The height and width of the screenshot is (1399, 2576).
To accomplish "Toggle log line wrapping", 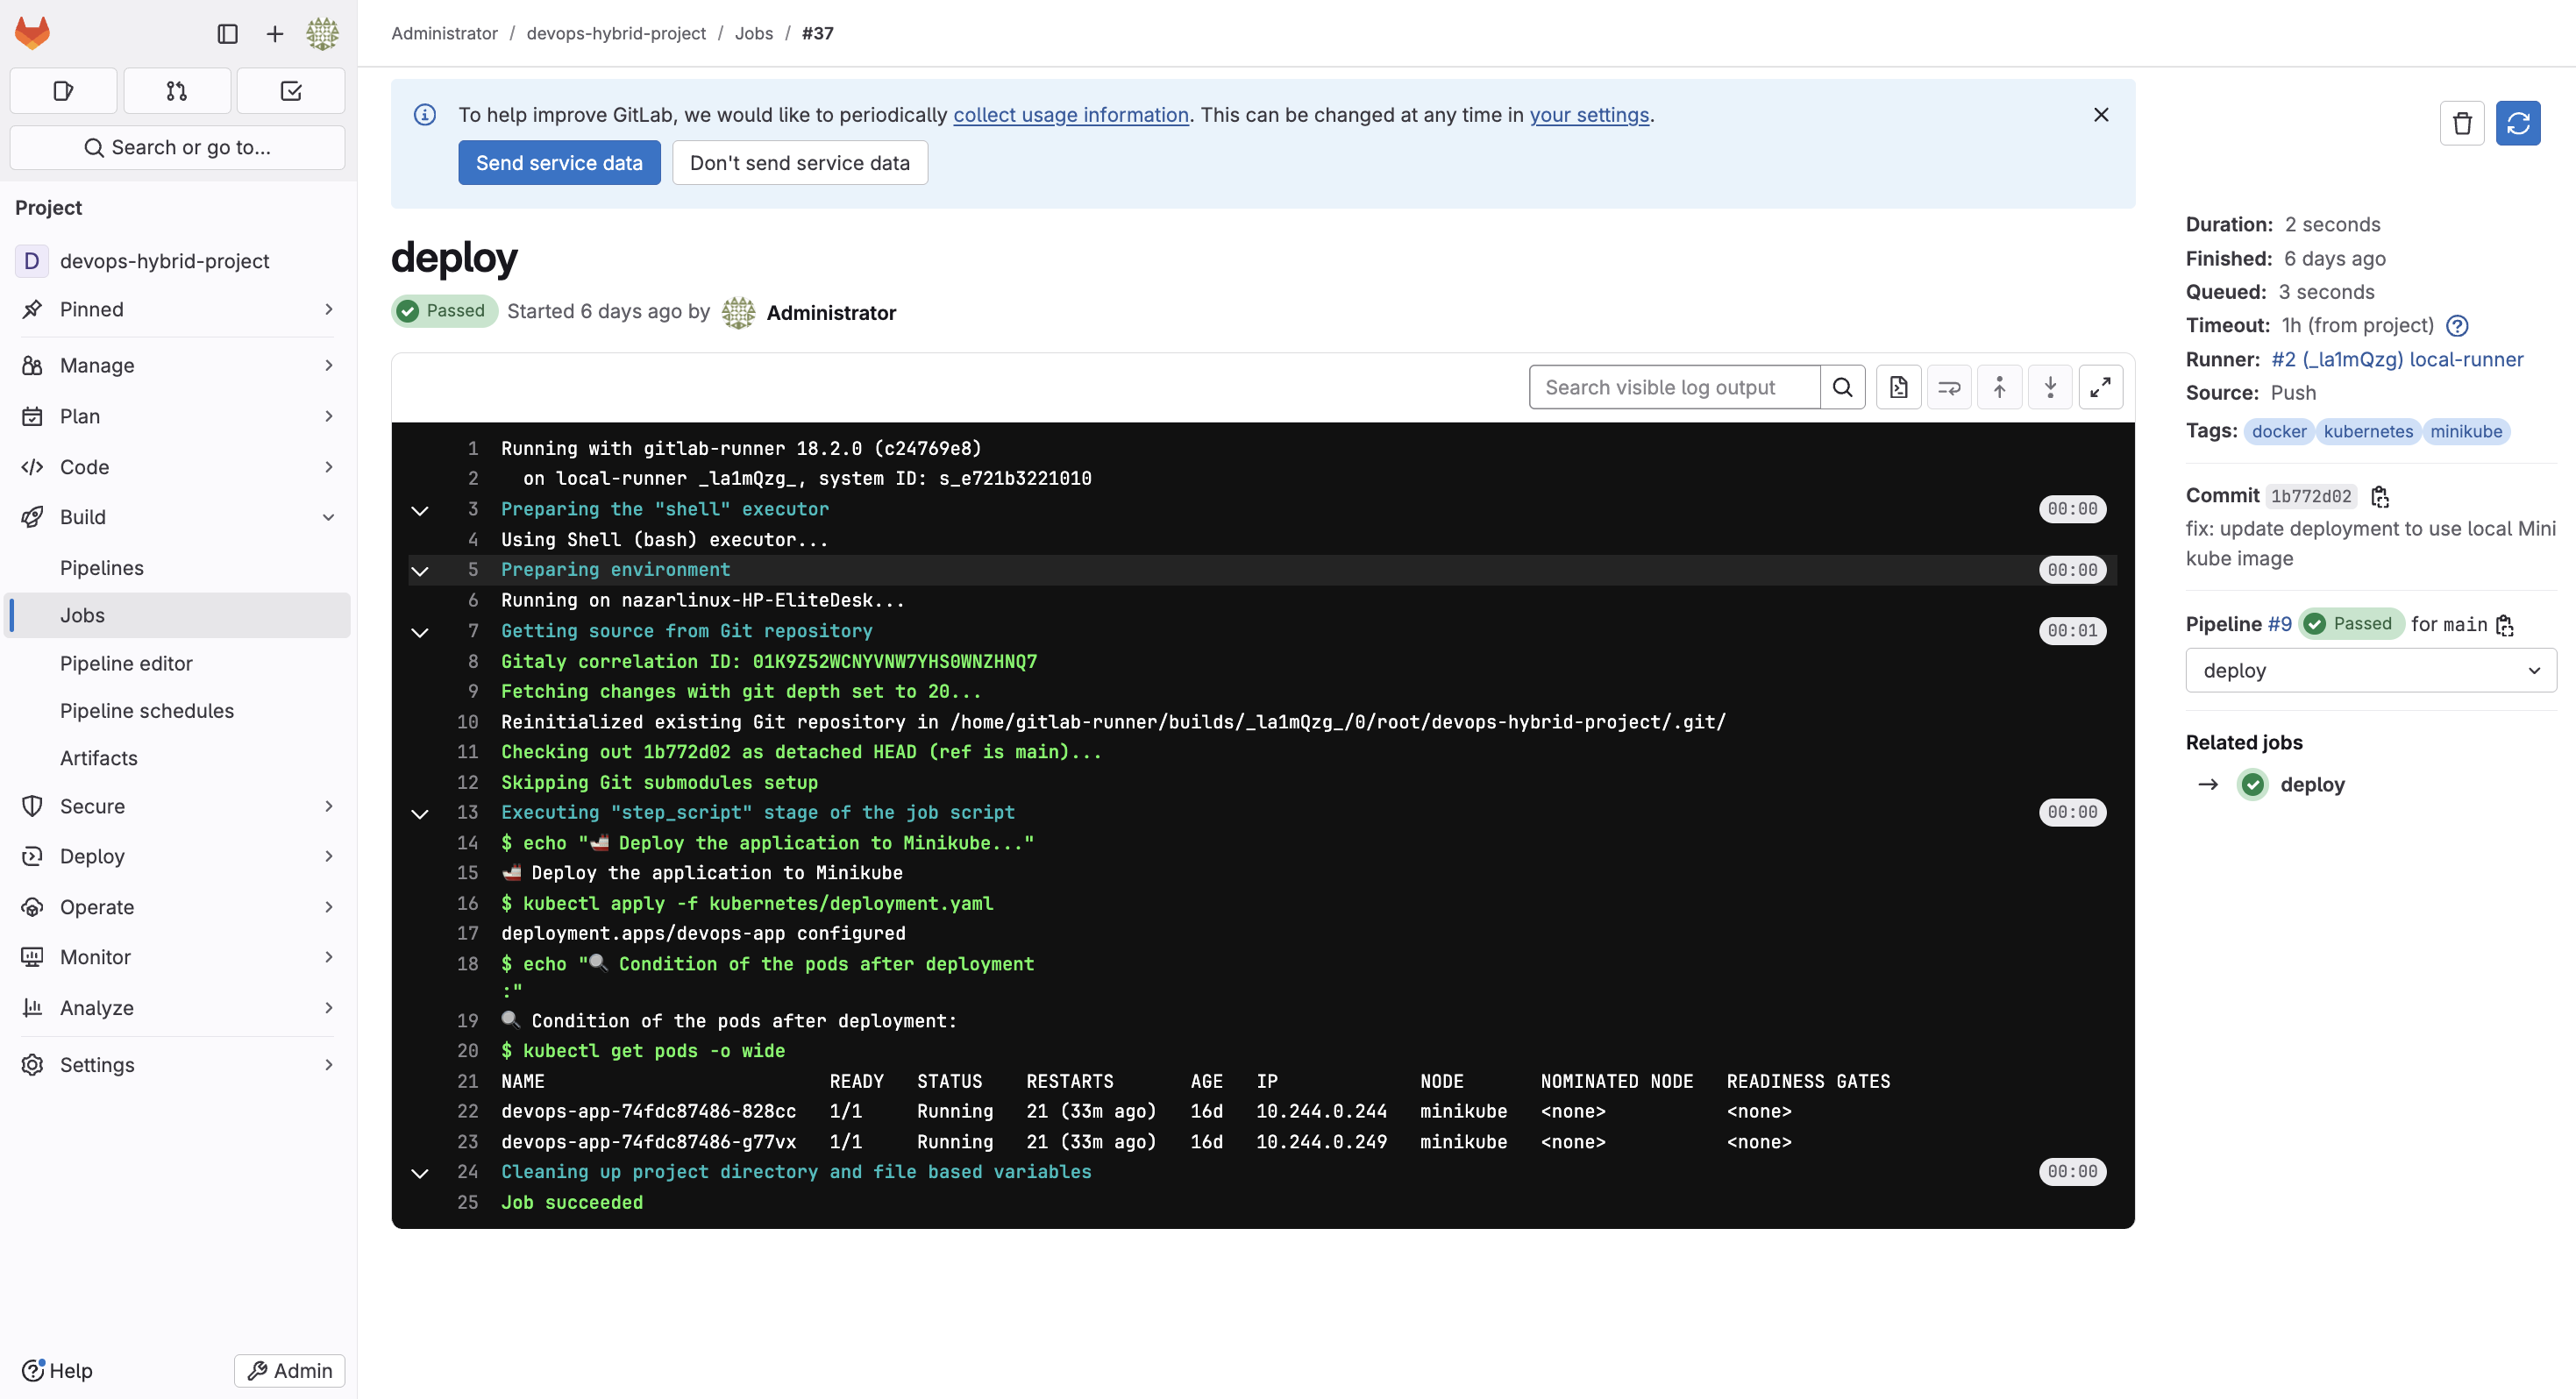I will click(x=1948, y=387).
